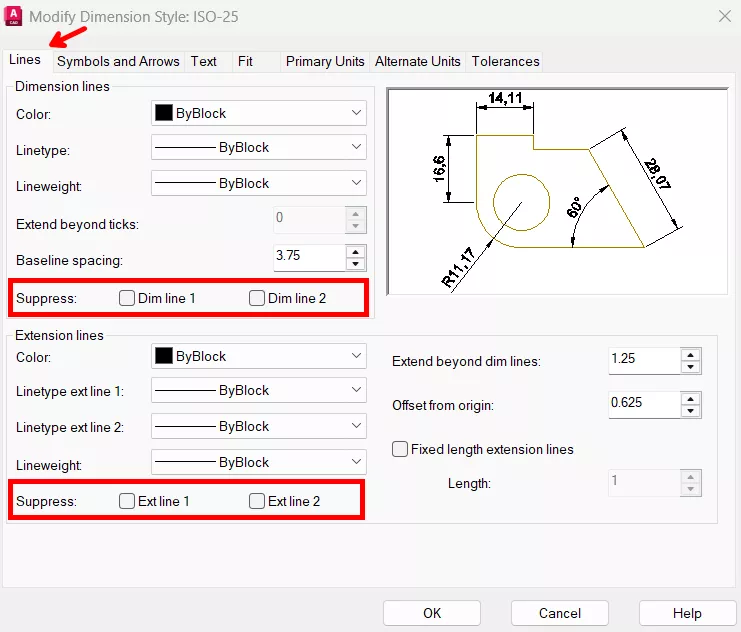The height and width of the screenshot is (632, 741).
Task: Tick Suppress Ext line 2 checkbox
Action: coord(257,501)
